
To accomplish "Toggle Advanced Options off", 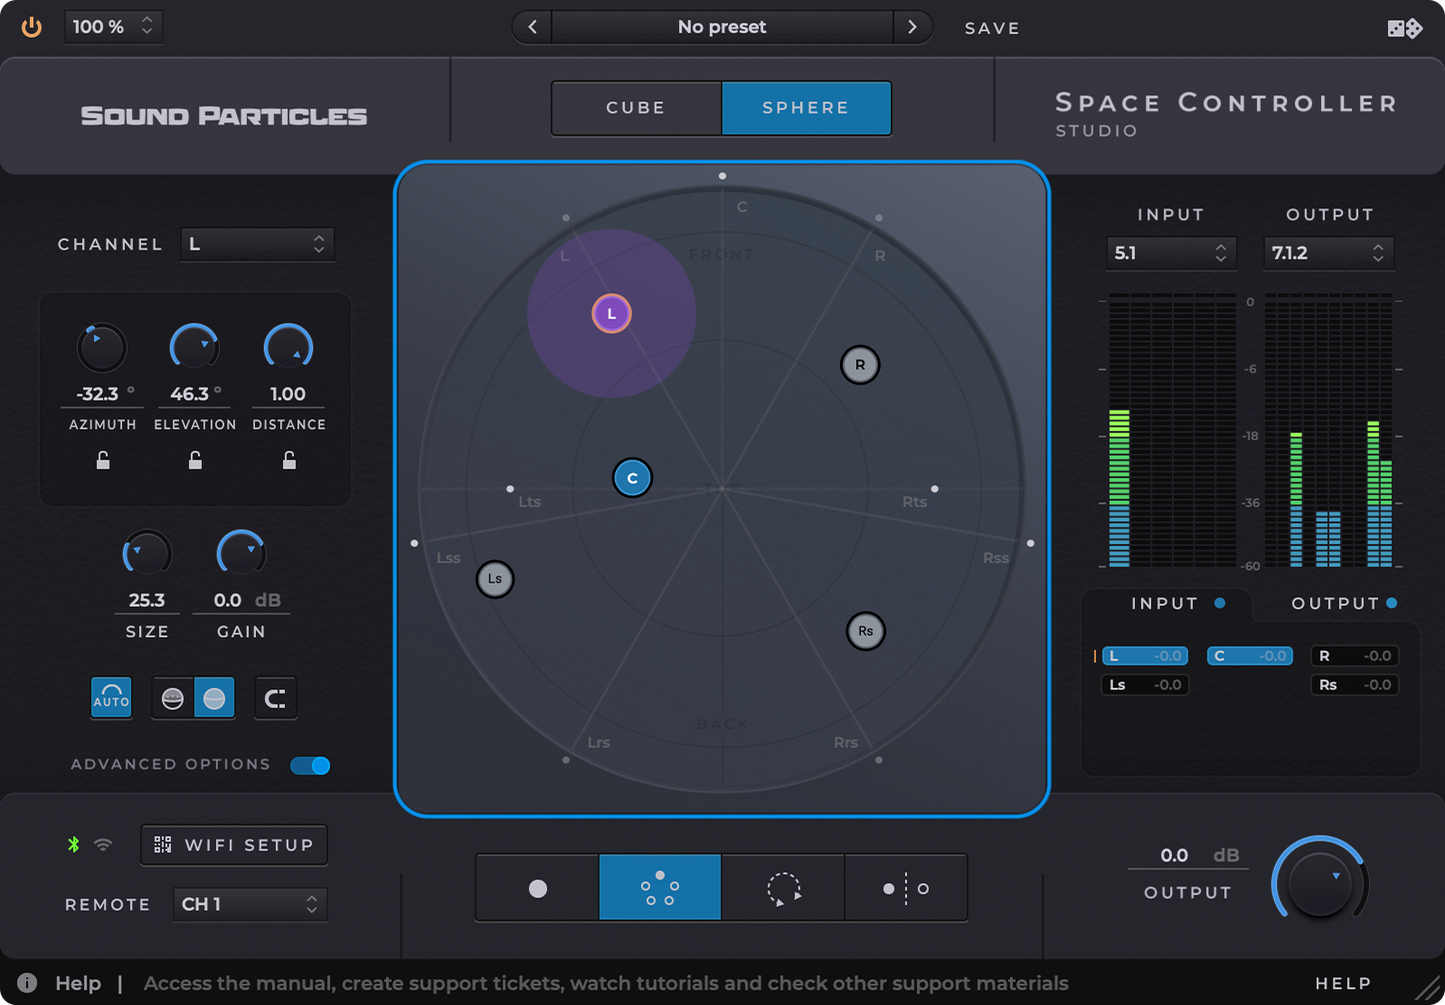I will [310, 765].
